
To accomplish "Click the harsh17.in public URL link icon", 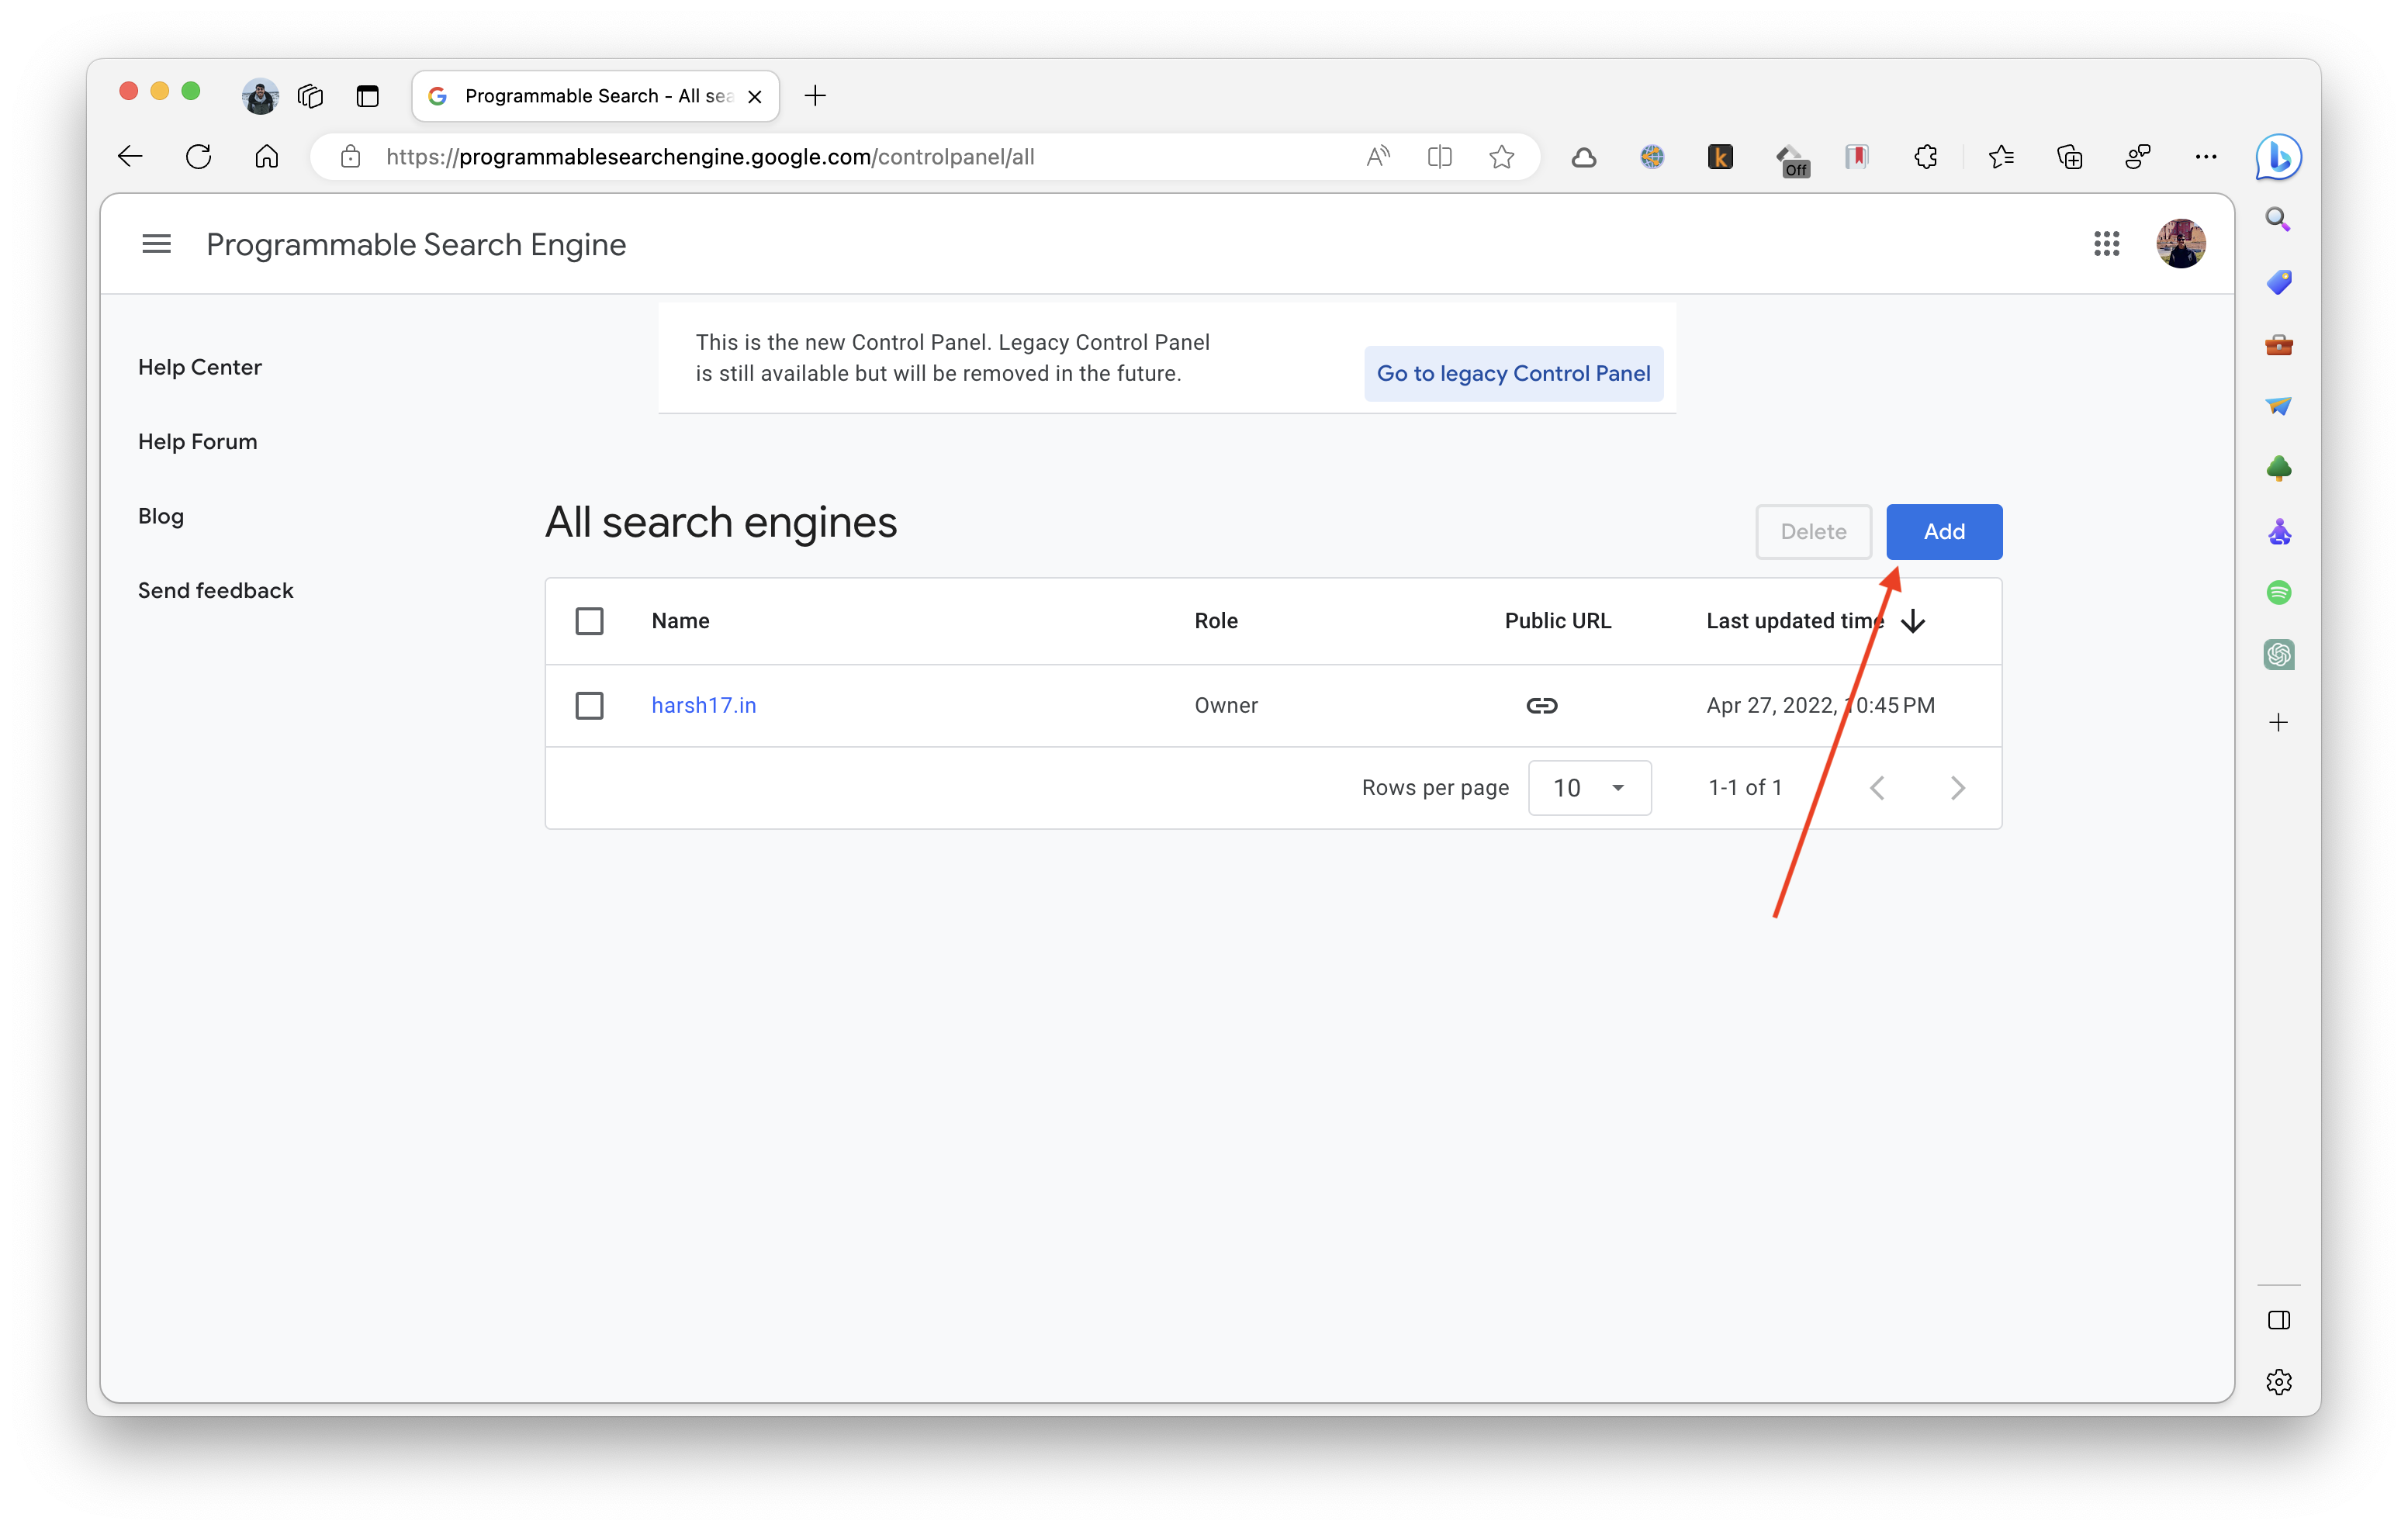I will (1541, 705).
